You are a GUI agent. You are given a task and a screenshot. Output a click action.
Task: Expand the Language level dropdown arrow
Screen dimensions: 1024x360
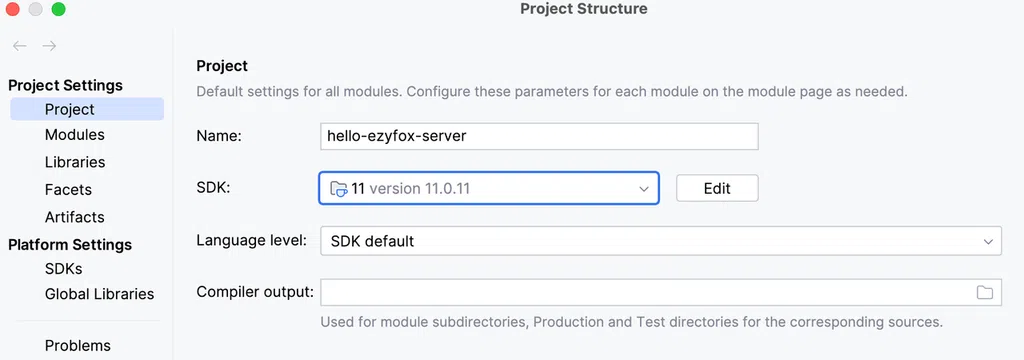click(x=987, y=242)
